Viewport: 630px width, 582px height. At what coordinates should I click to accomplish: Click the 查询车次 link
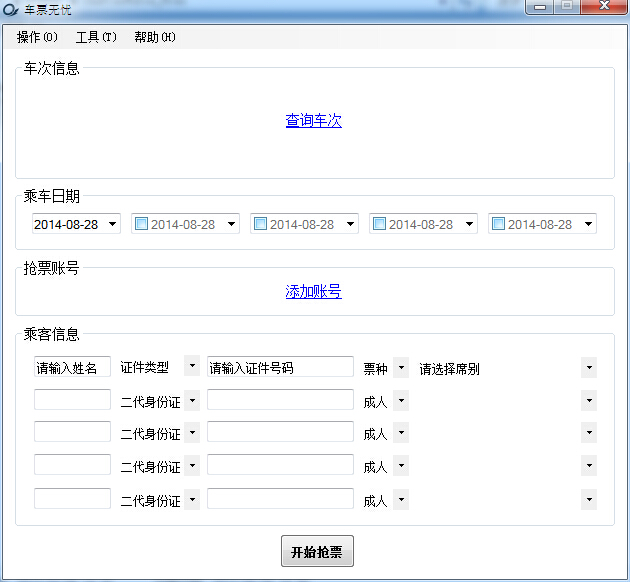(x=313, y=120)
